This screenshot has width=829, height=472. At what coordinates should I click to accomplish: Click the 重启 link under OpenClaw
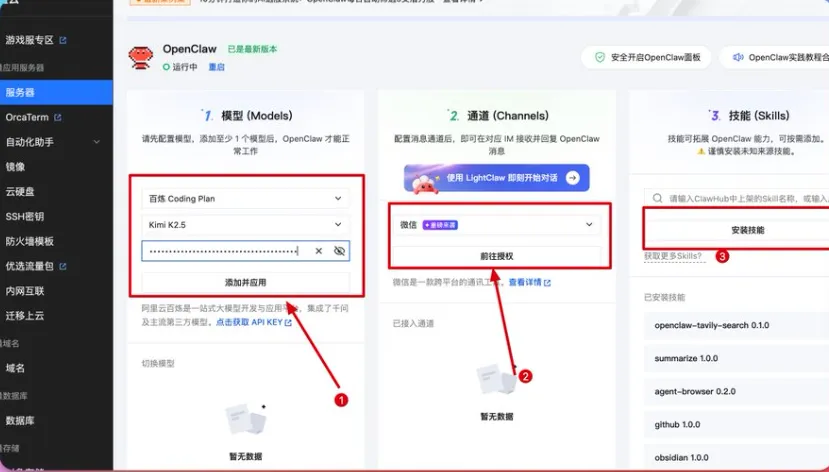(x=217, y=67)
